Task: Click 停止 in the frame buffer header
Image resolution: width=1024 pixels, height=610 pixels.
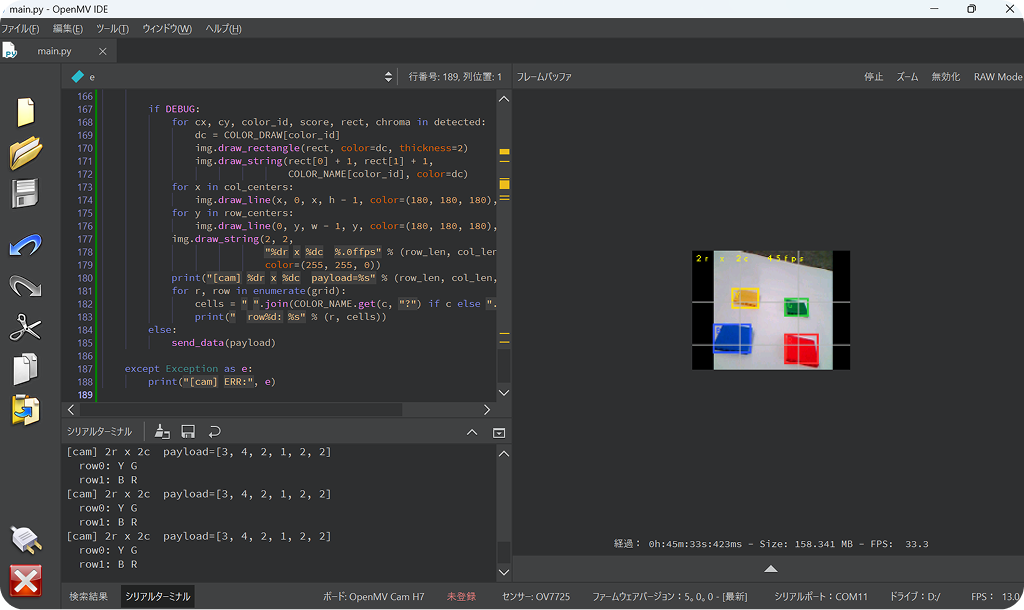Action: (x=873, y=76)
